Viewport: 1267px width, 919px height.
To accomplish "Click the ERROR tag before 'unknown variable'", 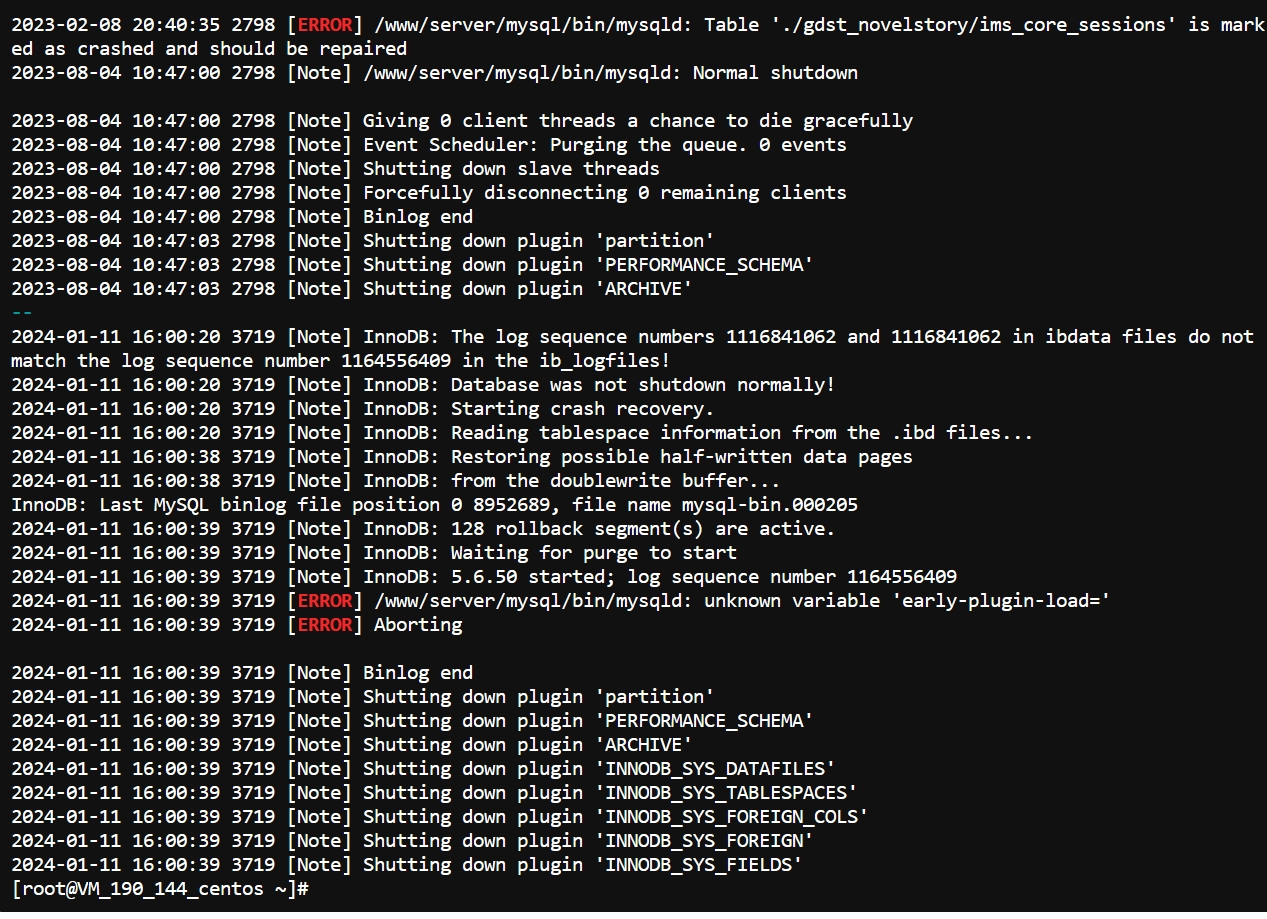I will point(325,600).
